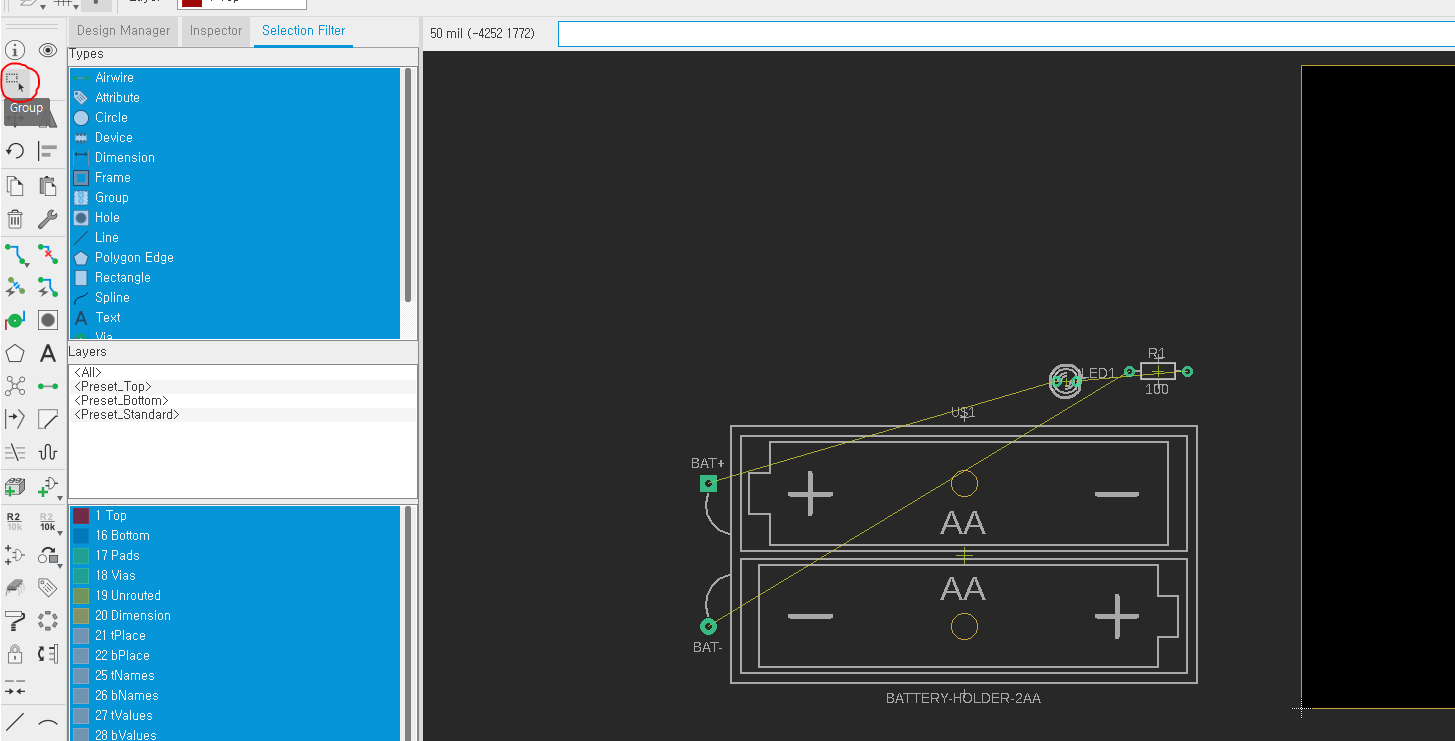Toggle Device type filter
Image resolution: width=1455 pixels, height=741 pixels.
pyautogui.click(x=236, y=137)
